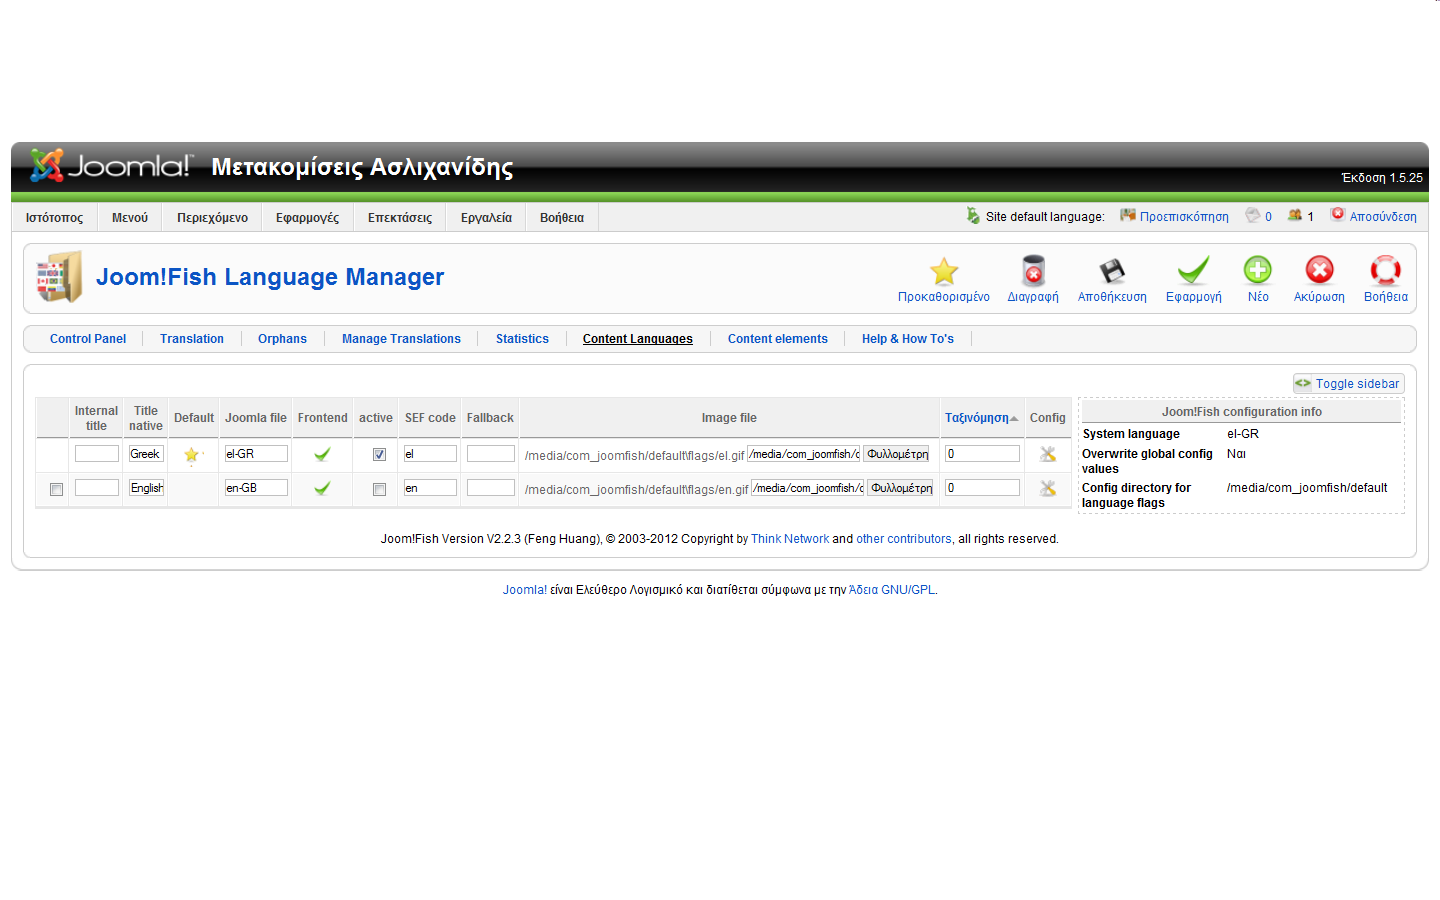
Task: Toggle Frontend checkmark for en-GB row
Action: point(322,488)
